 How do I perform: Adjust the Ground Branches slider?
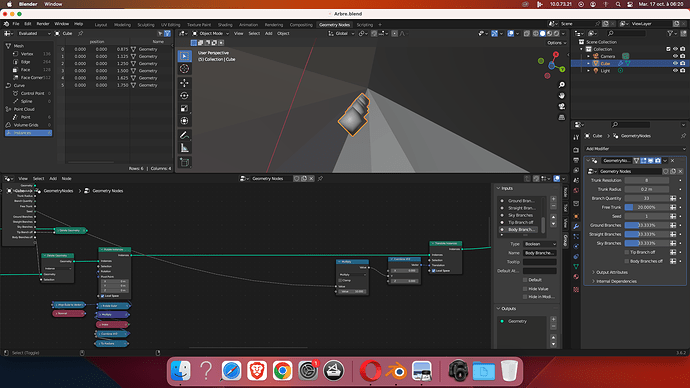point(647,225)
